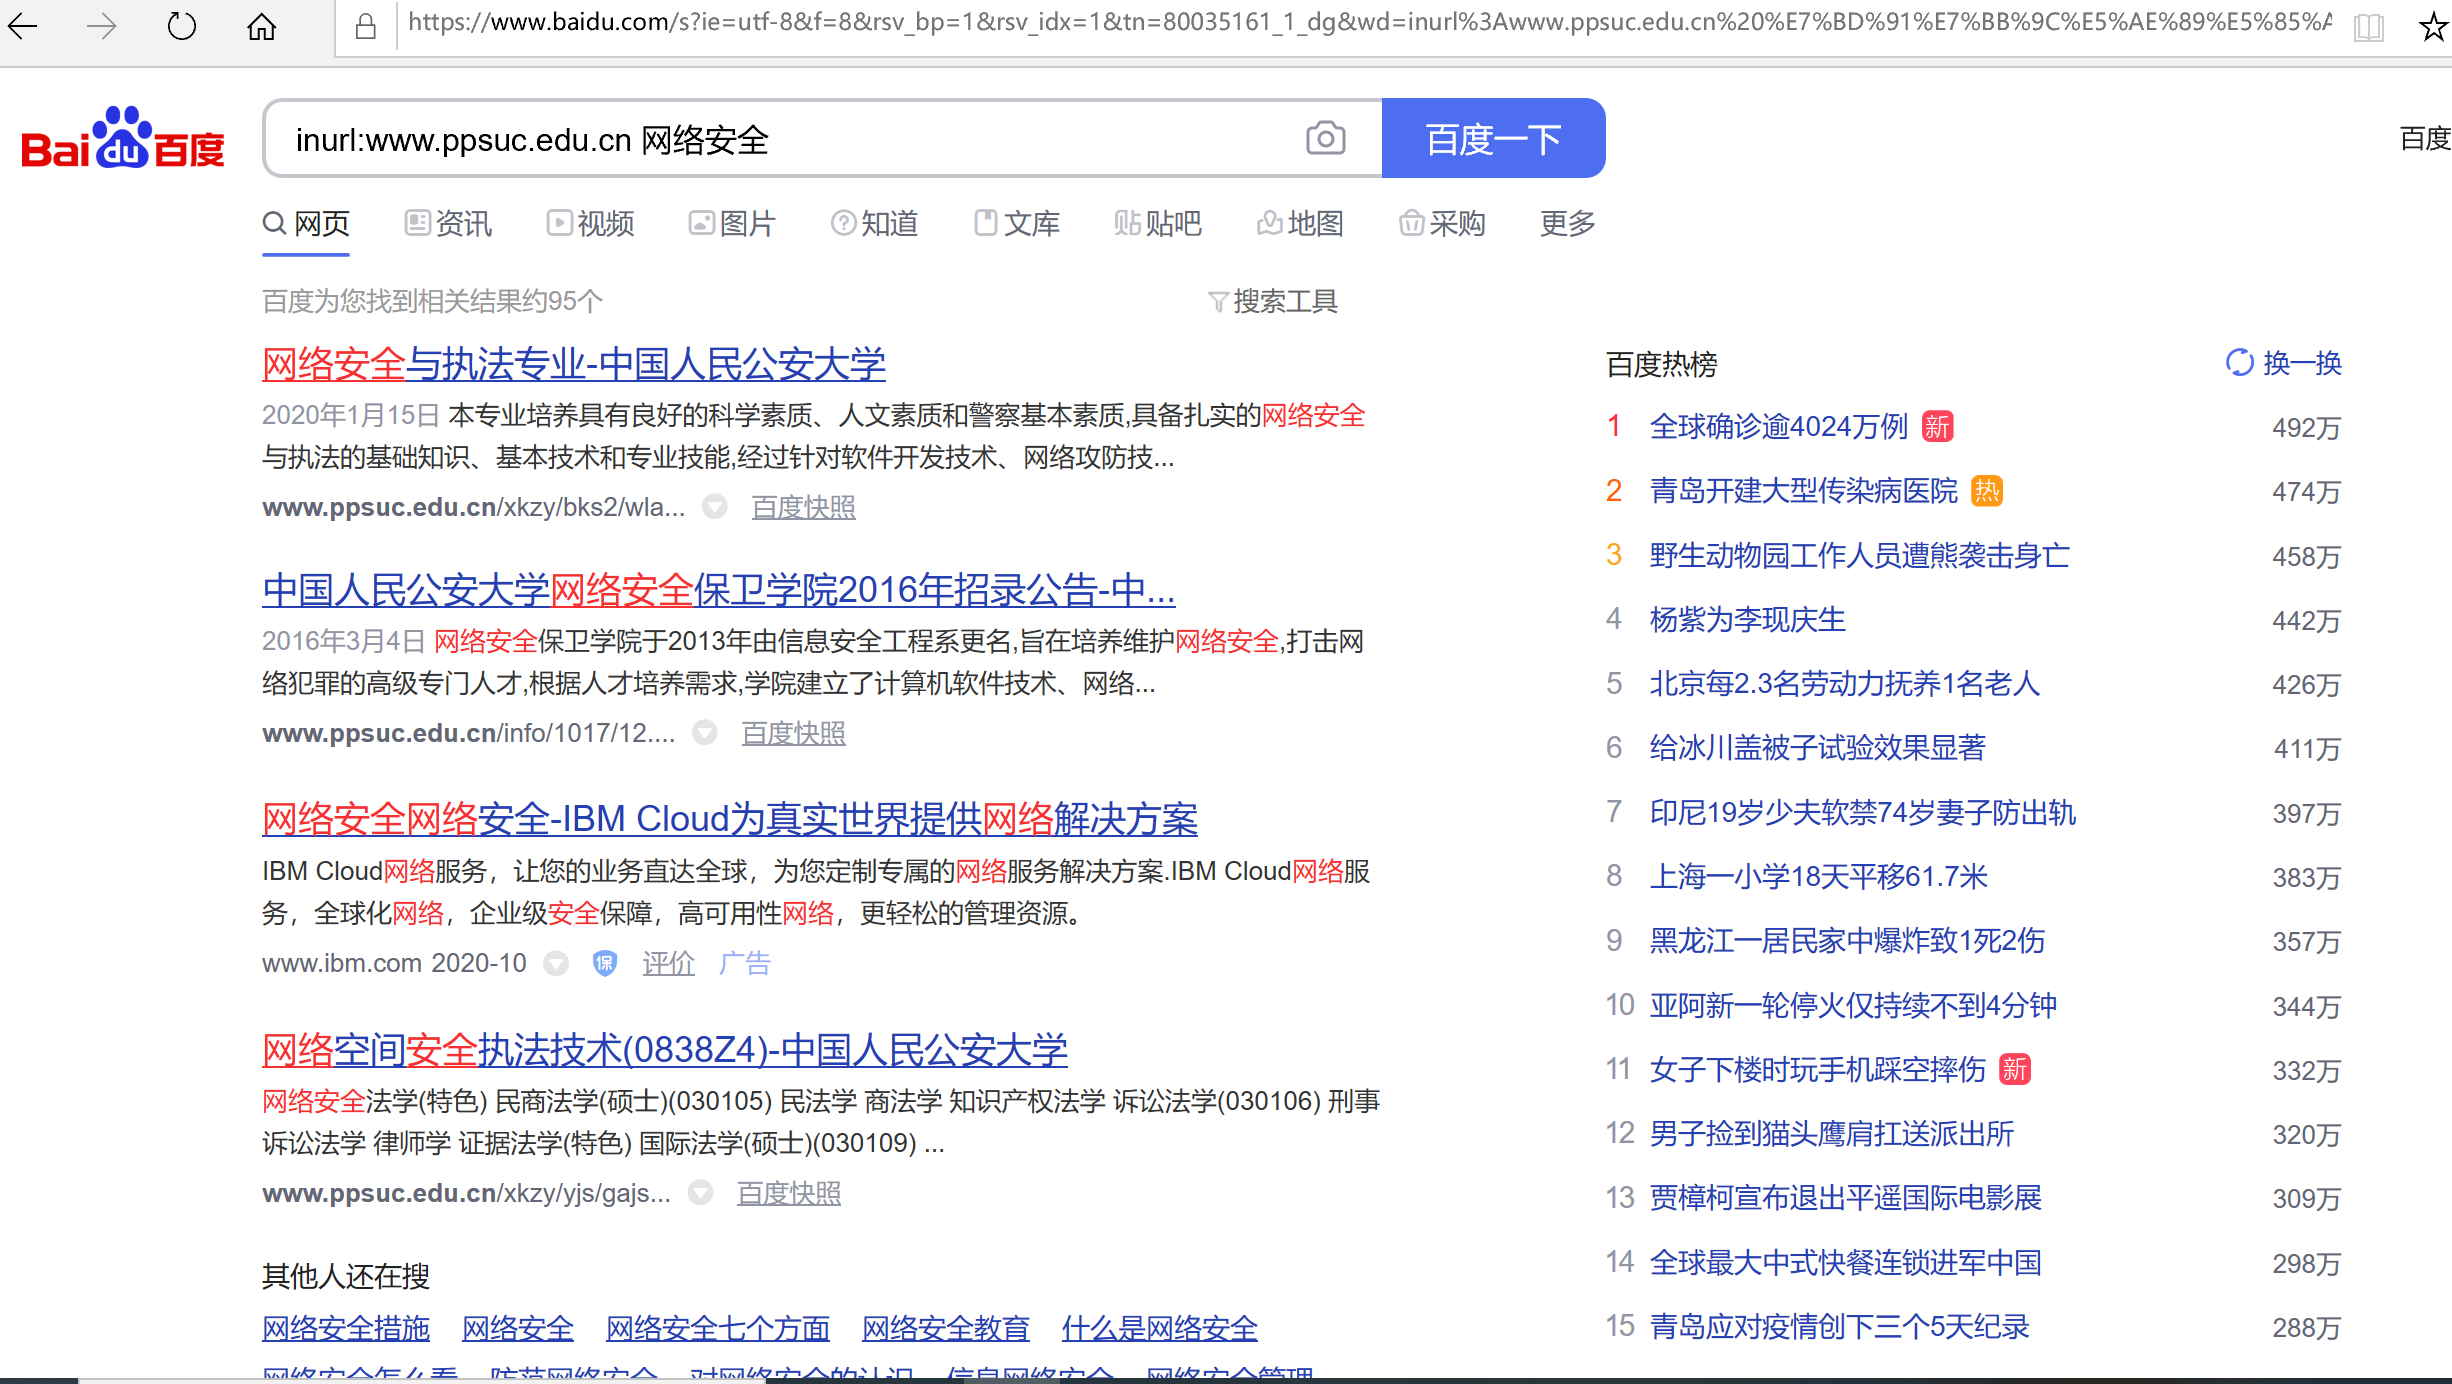The image size is (2452, 1384).
Task: Click the Baidu logo
Action: [122, 139]
